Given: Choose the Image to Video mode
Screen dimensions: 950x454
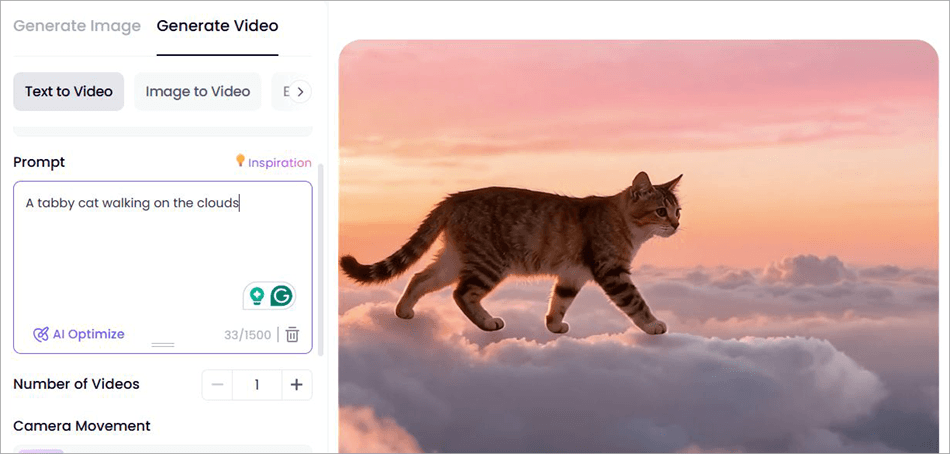Looking at the screenshot, I should click(198, 92).
